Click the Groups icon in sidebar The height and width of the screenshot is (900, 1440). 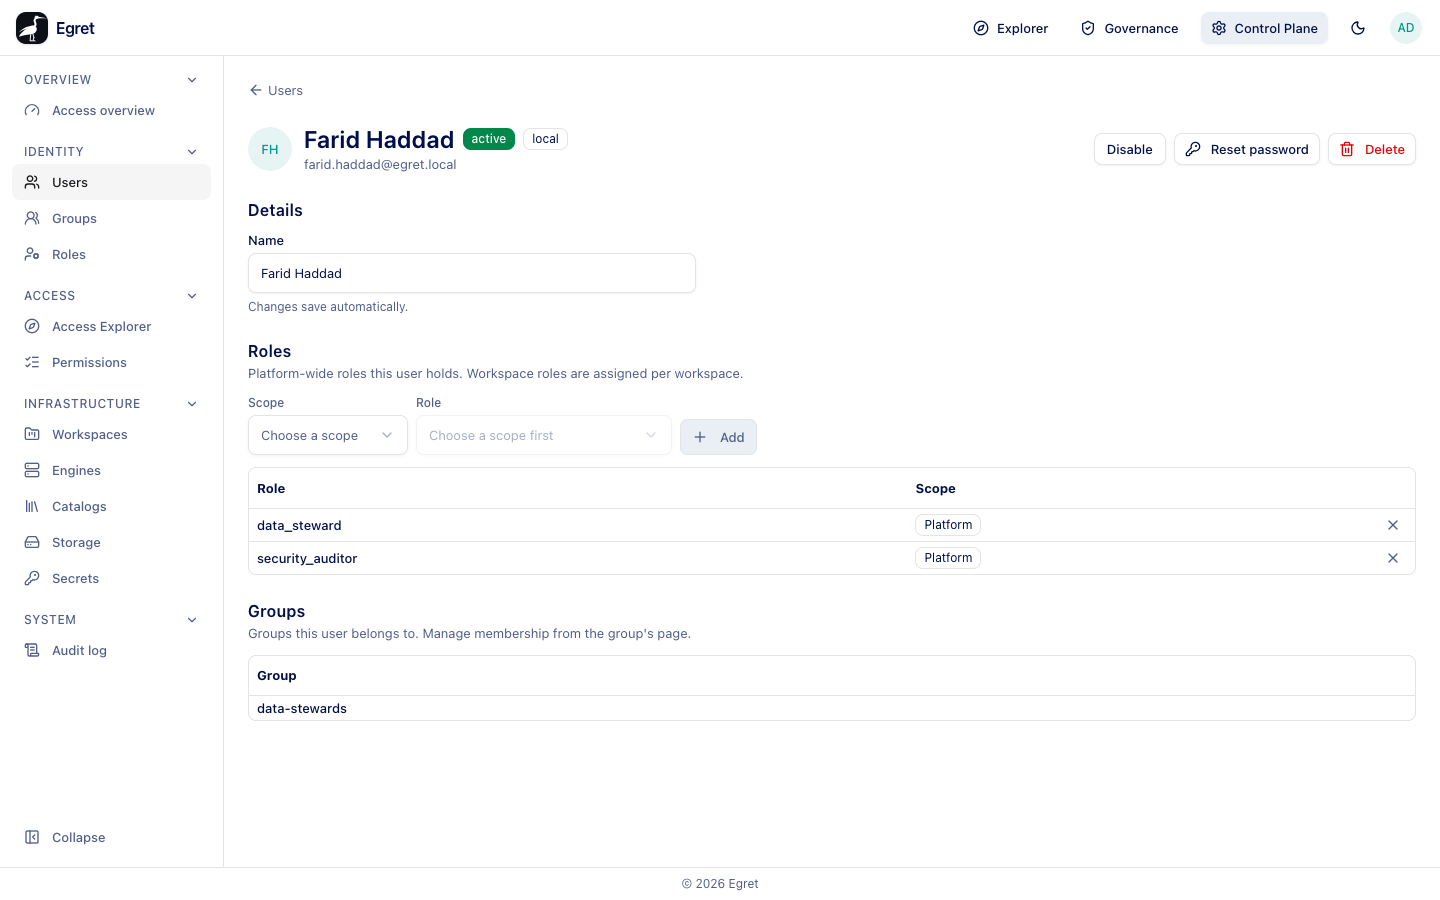click(32, 218)
